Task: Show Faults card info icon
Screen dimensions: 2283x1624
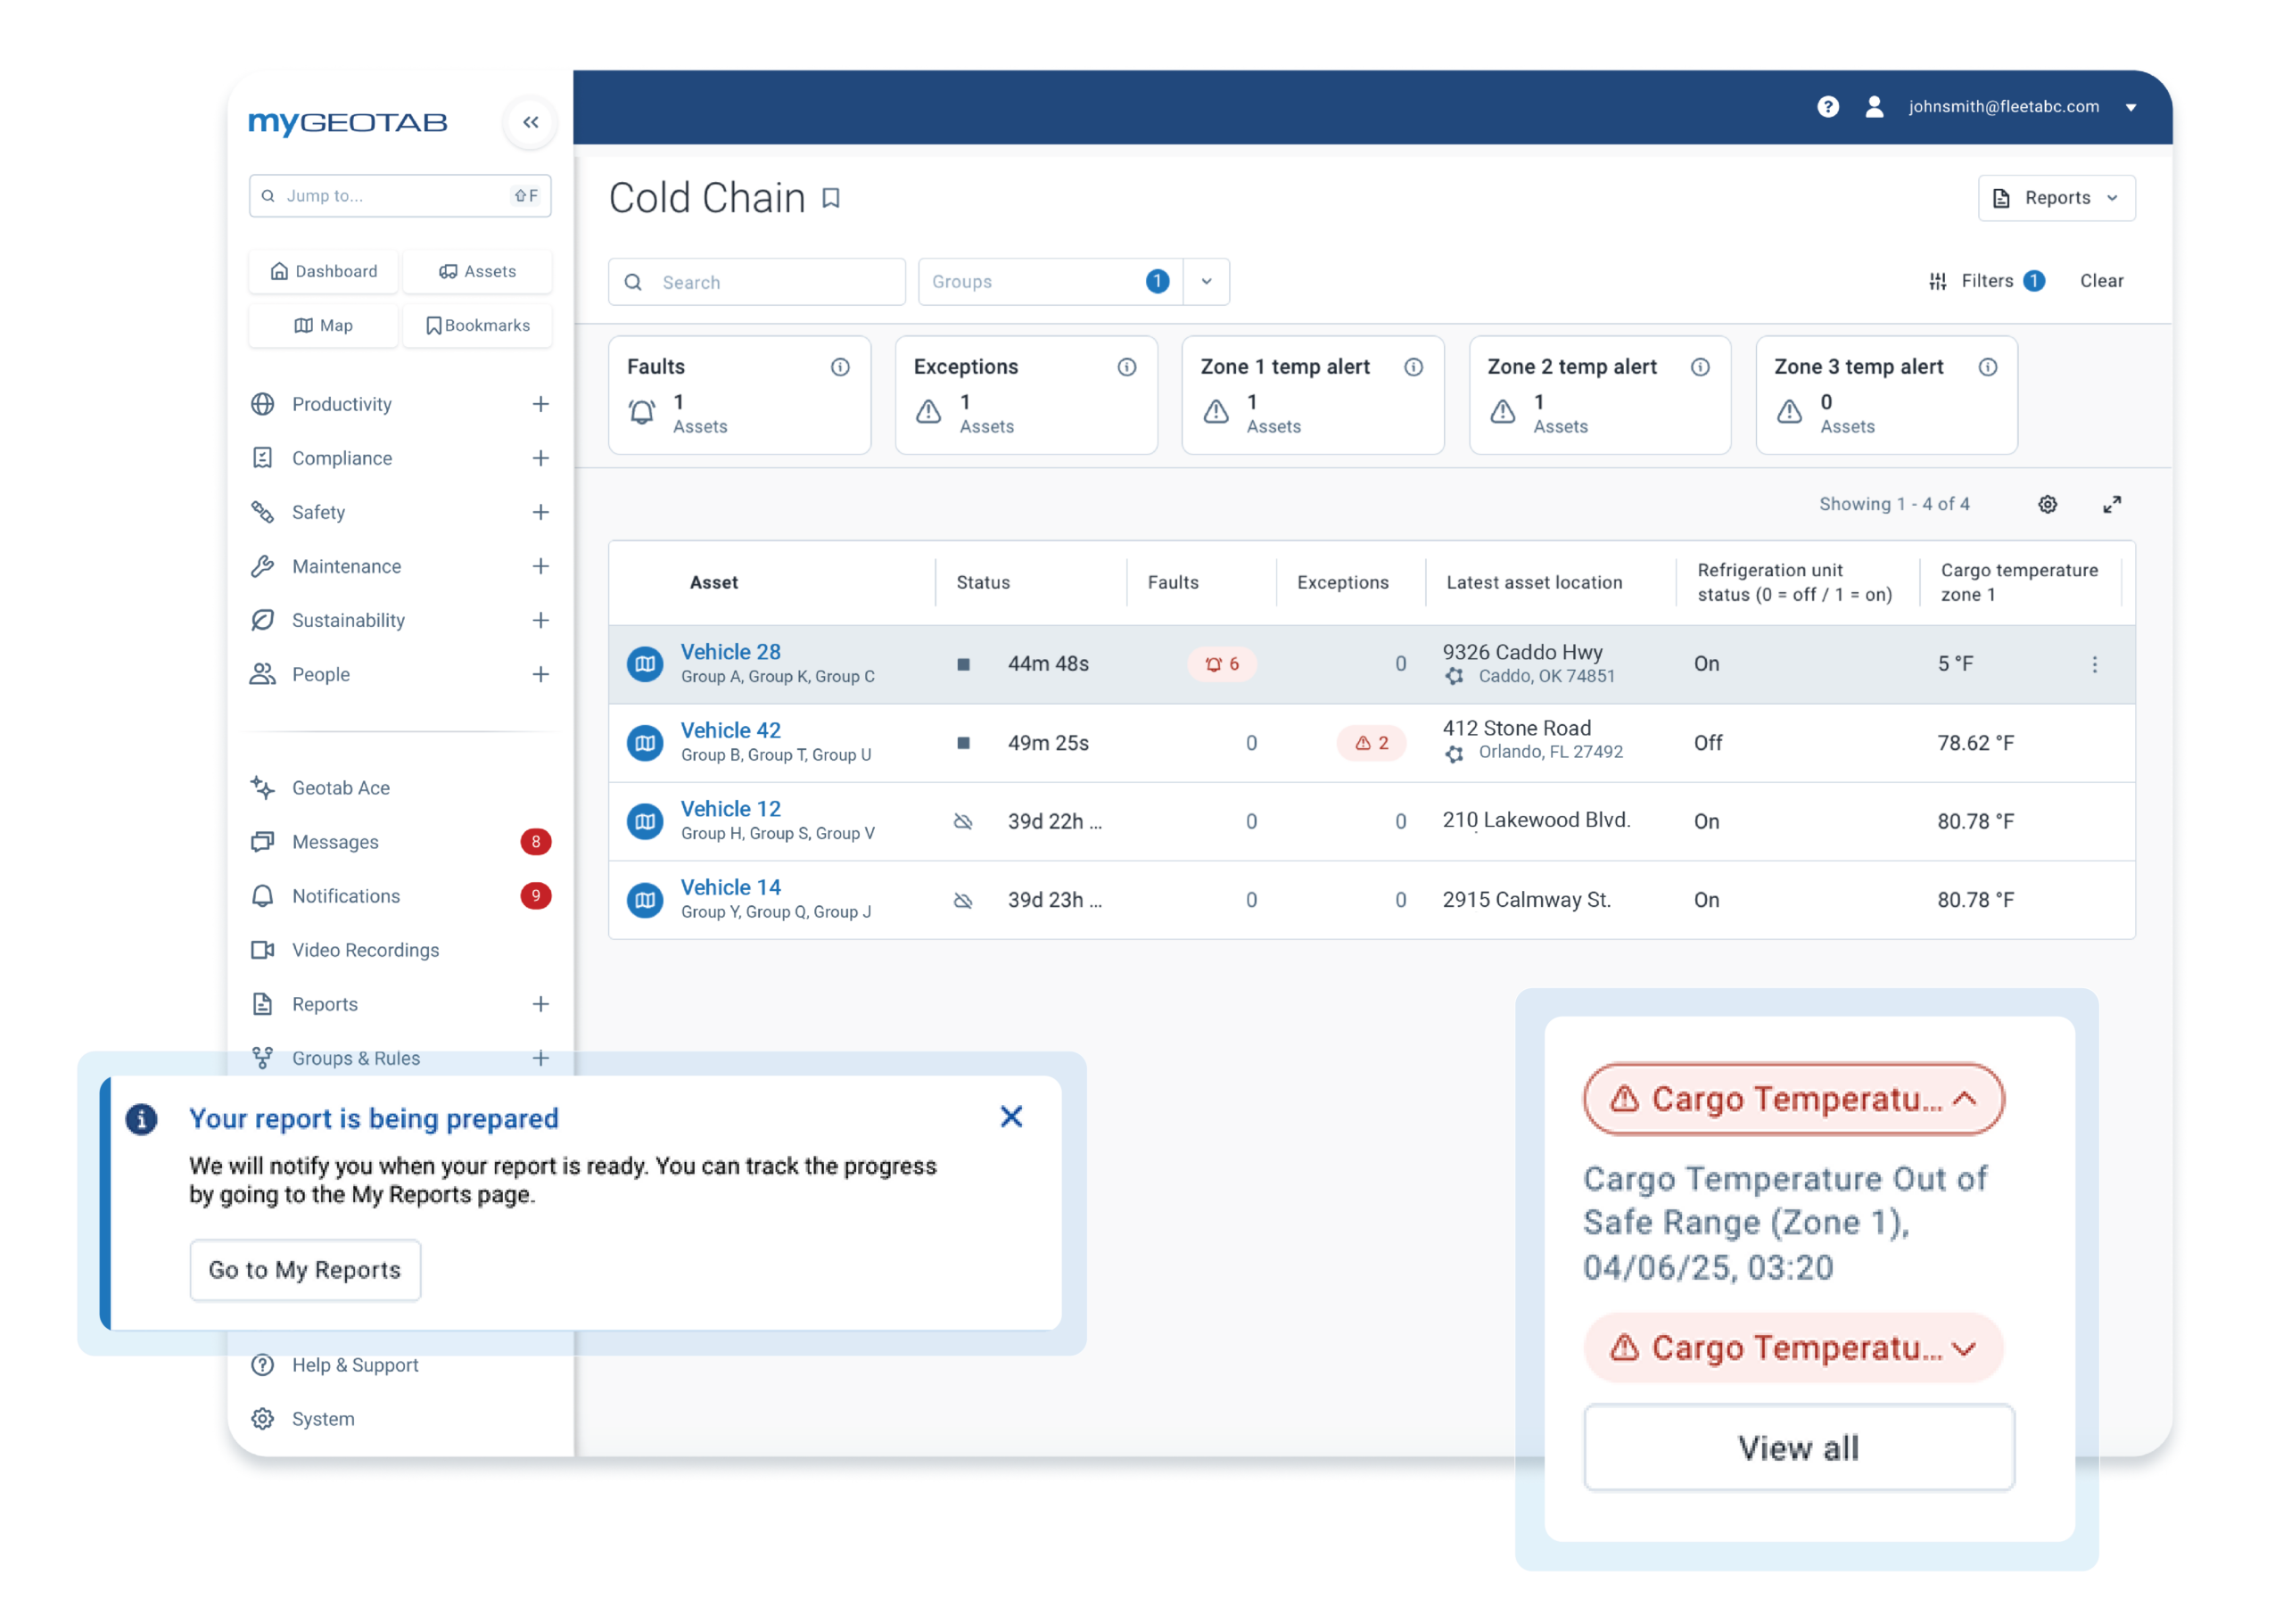Action: [x=840, y=367]
